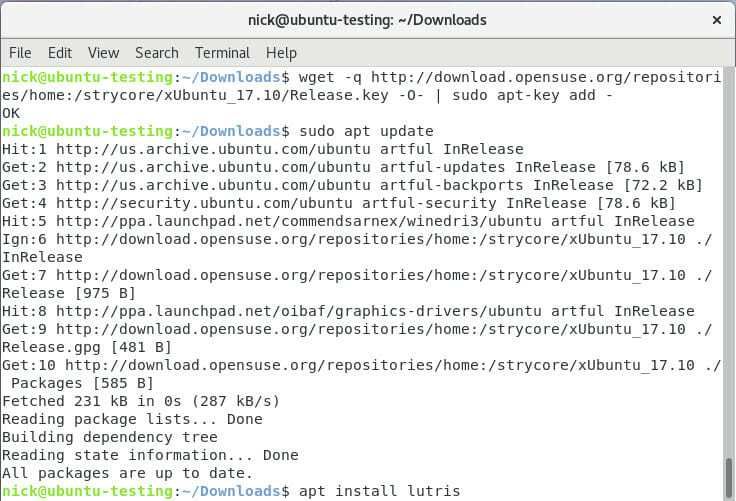Screen dimensions: 736x501
Task: Click the 'Hit:5' commendsarnex/winedri3 line
Action: point(348,221)
